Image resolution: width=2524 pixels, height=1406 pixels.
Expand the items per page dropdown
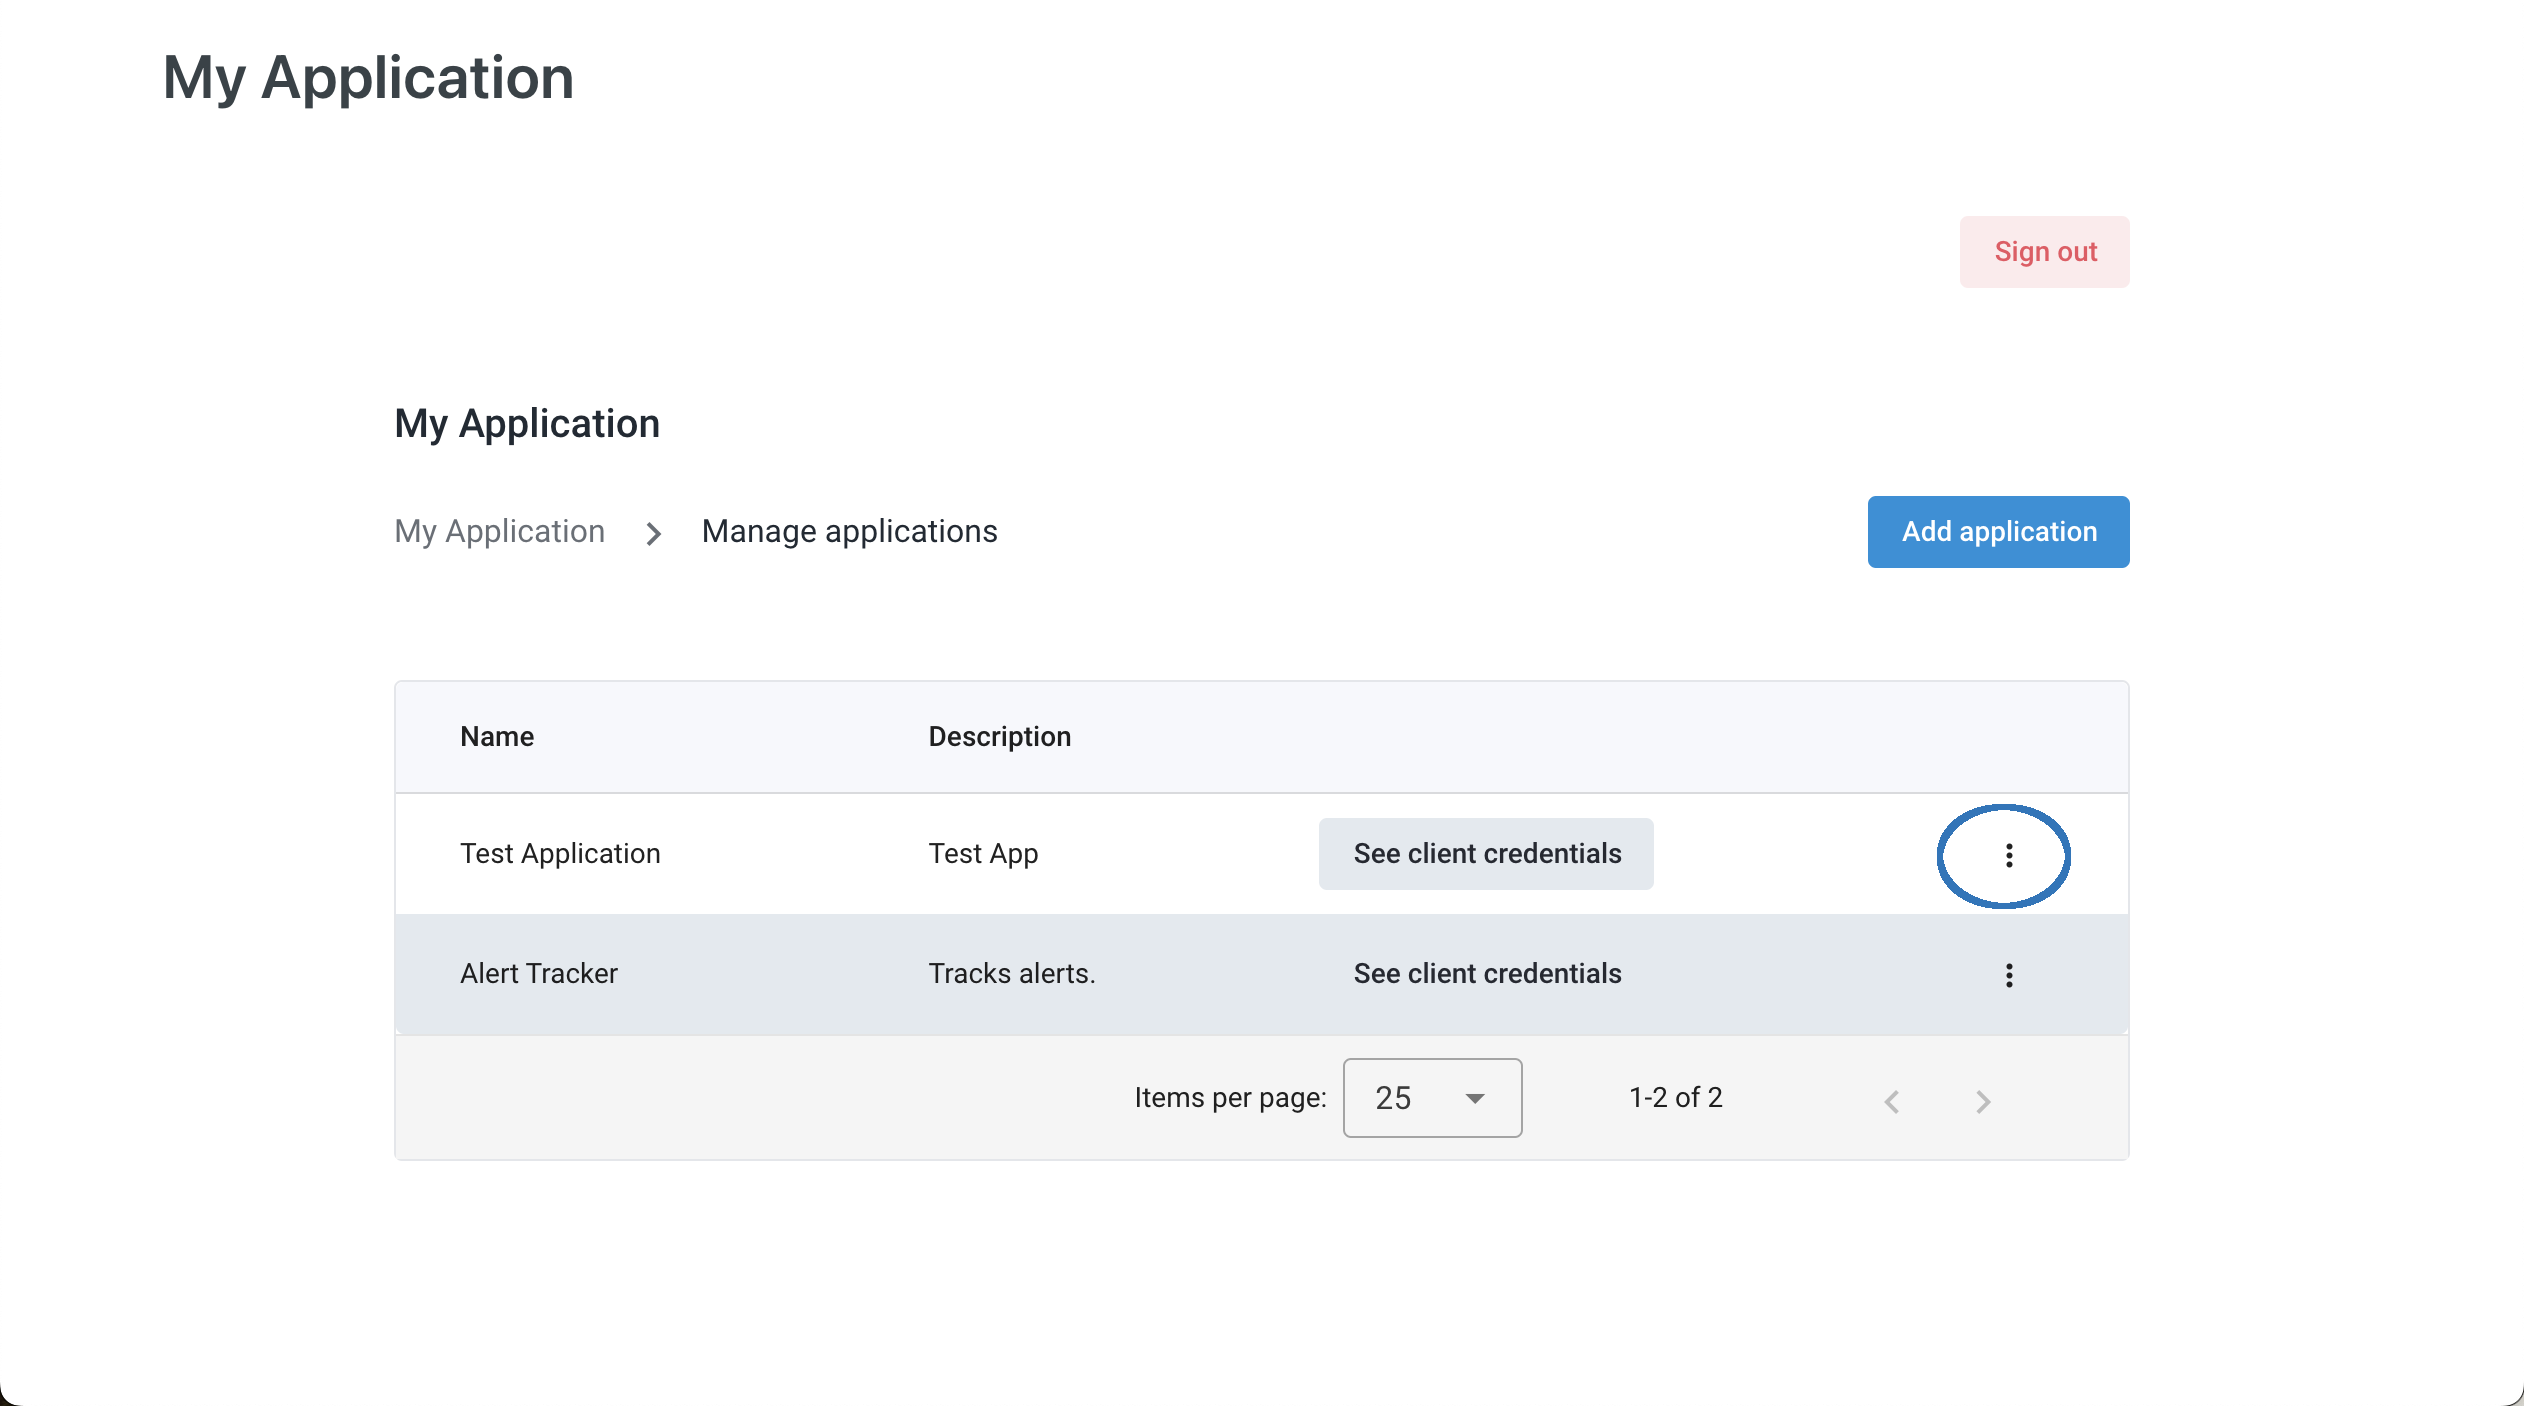pyautogui.click(x=1431, y=1098)
